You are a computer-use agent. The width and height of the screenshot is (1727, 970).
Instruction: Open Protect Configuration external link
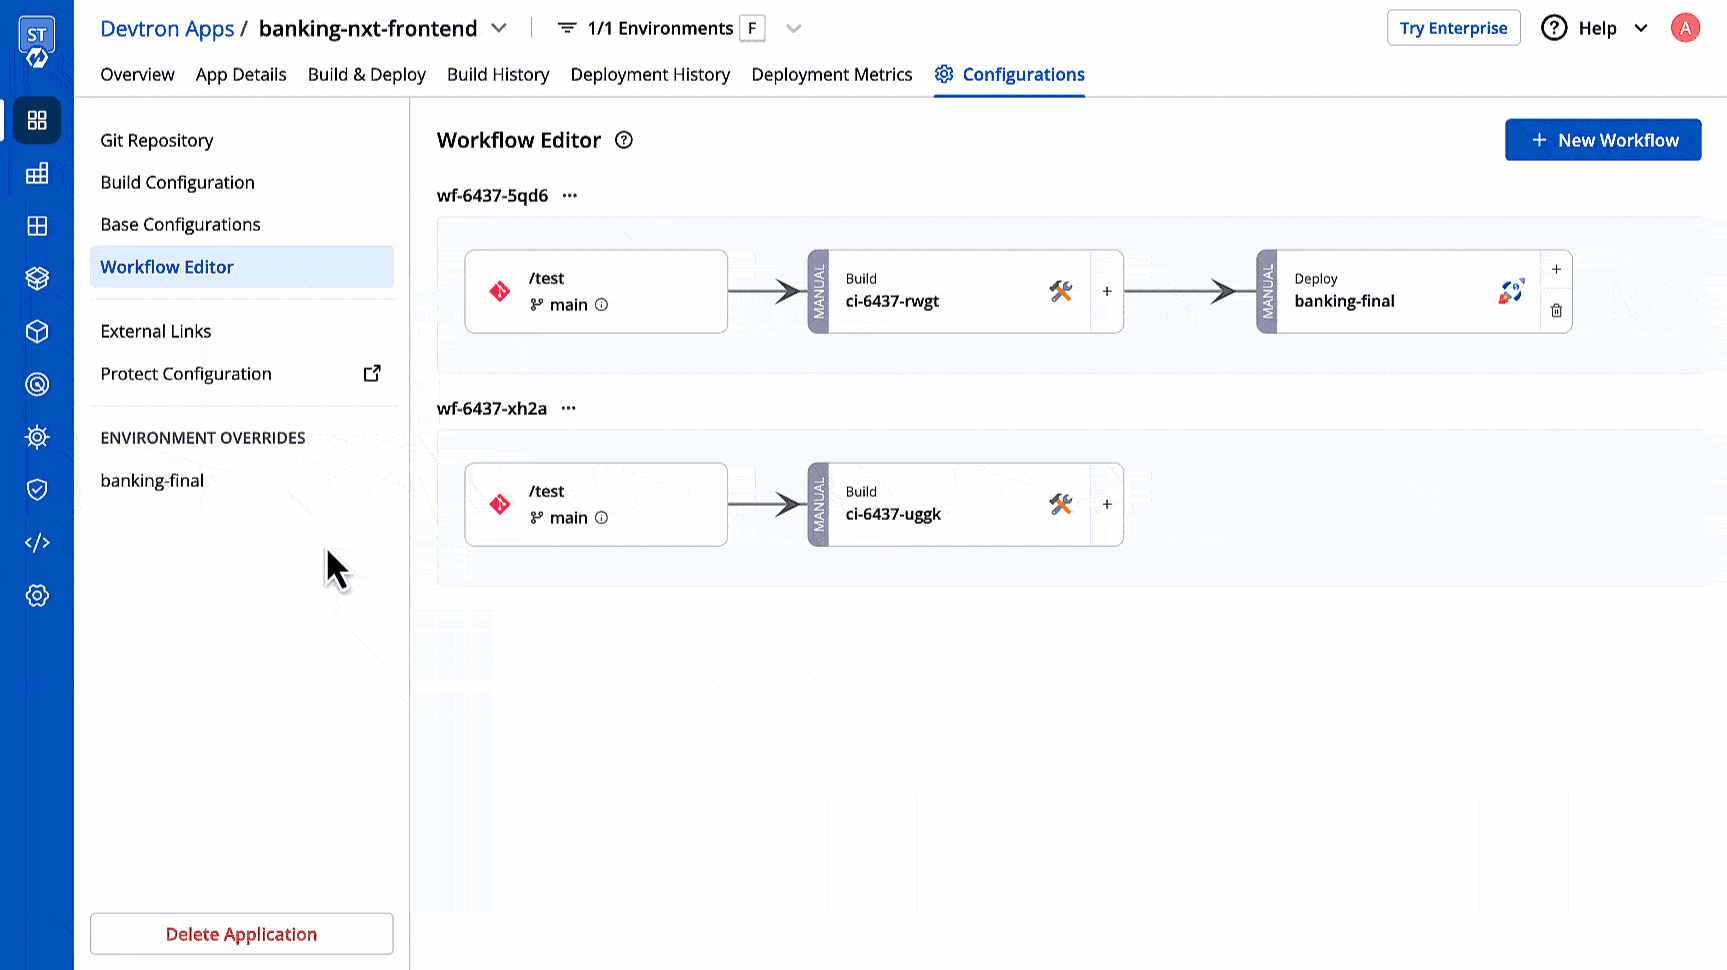(x=371, y=372)
